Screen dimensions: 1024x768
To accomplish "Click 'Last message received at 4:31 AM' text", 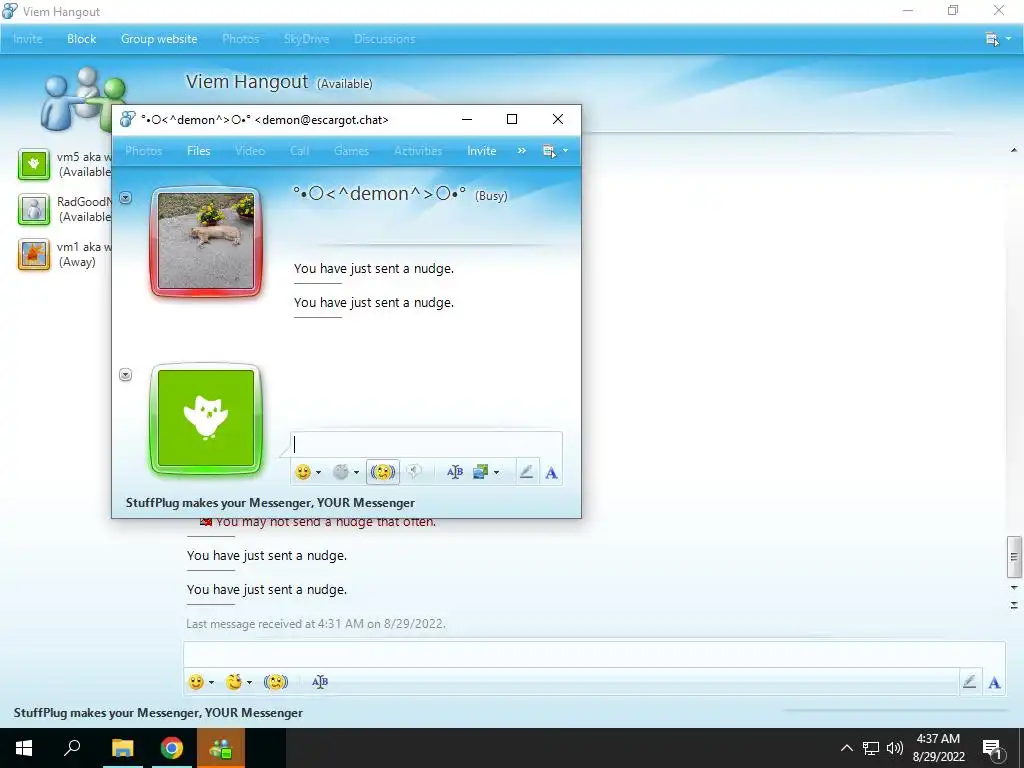I will pyautogui.click(x=316, y=624).
